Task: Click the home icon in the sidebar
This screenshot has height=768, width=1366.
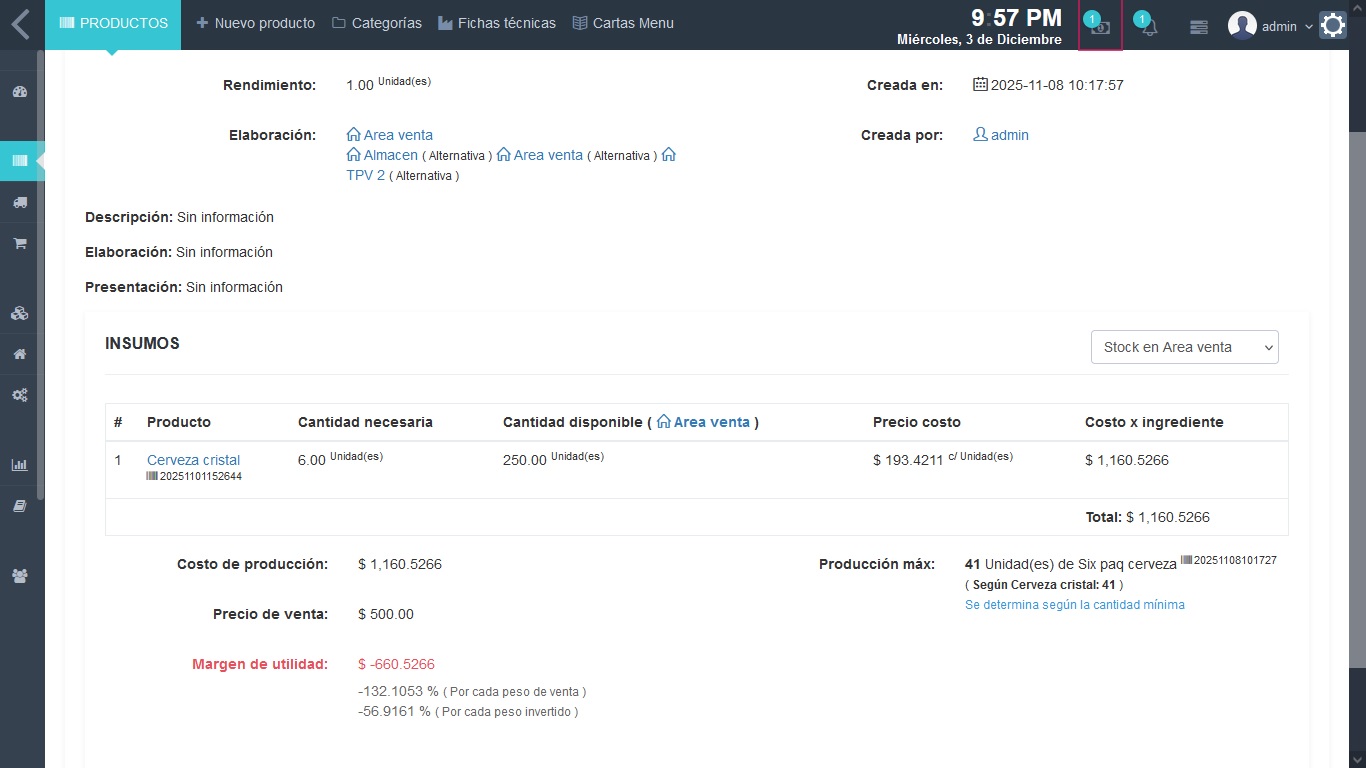Action: coord(19,354)
